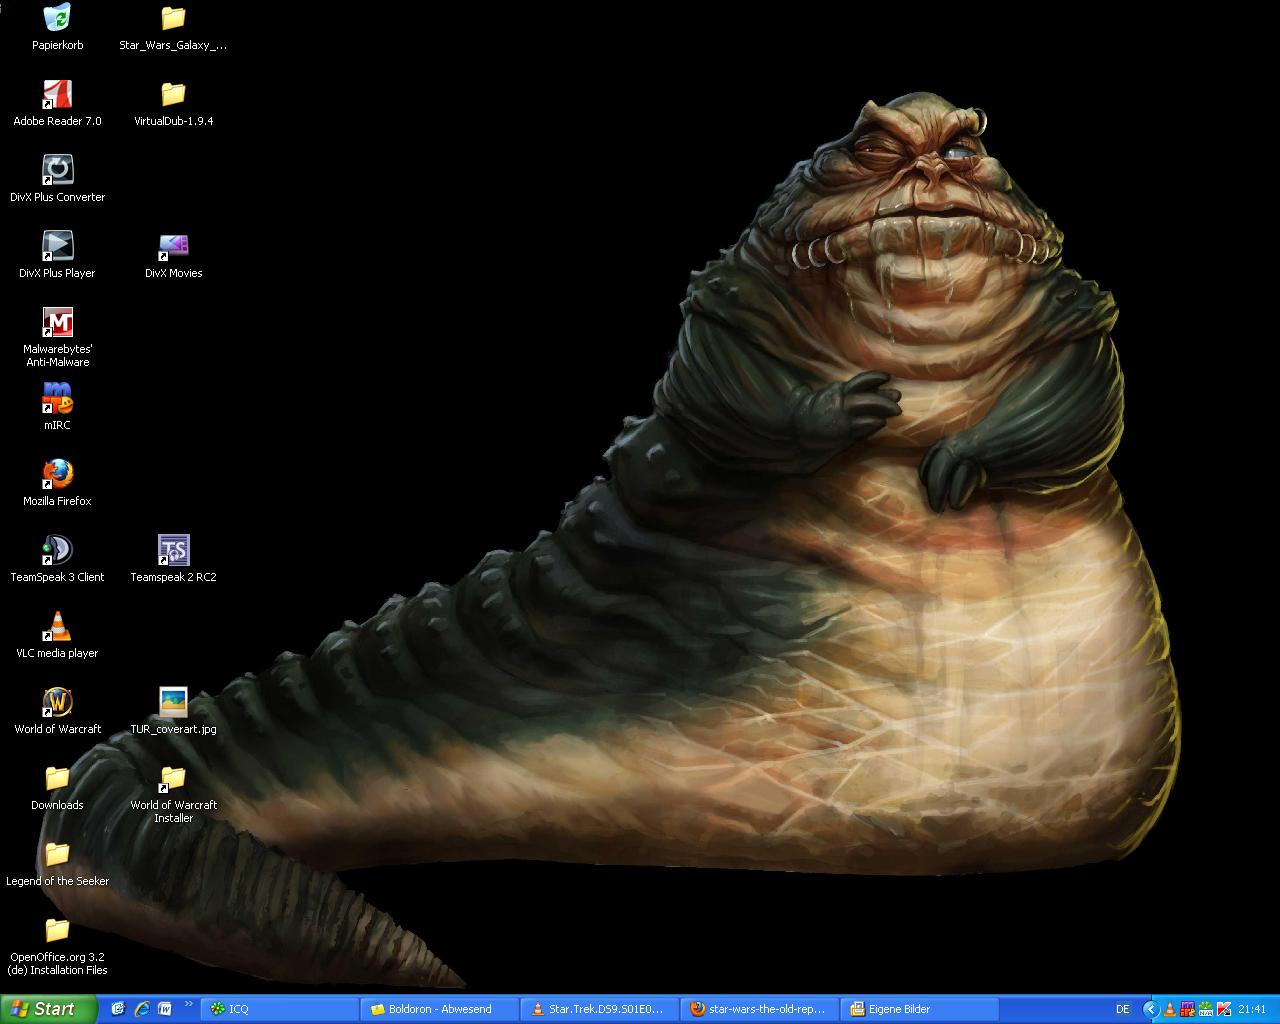Click the N/A network tray icon
The image size is (1280, 1024).
pyautogui.click(x=1205, y=1009)
